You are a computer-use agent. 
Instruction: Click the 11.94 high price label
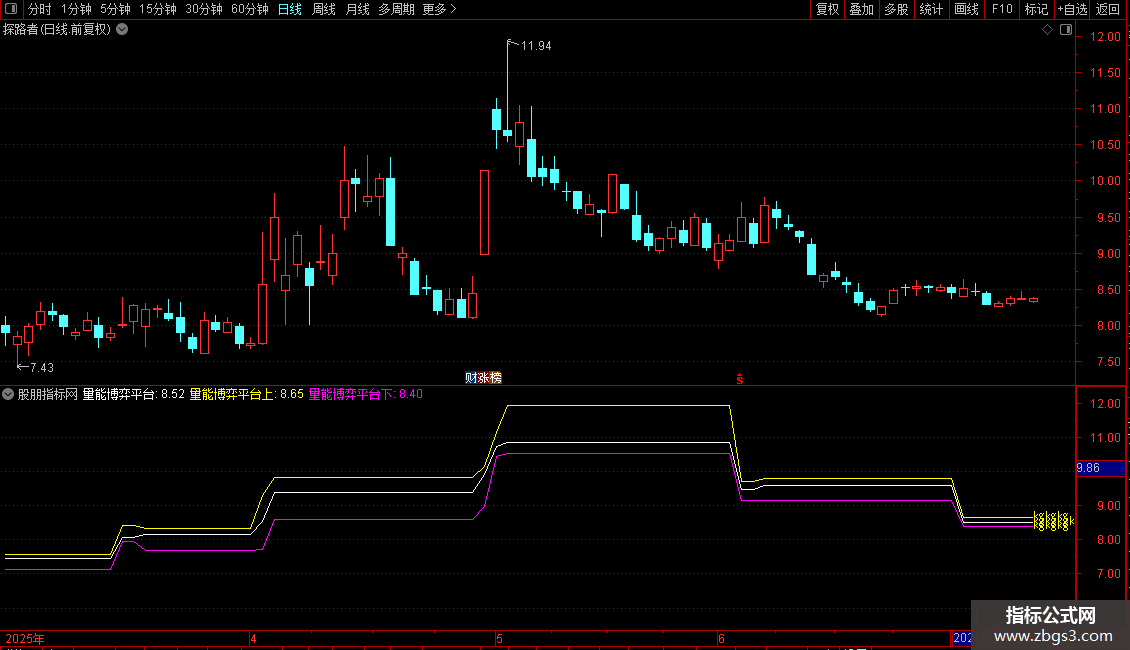tap(536, 46)
